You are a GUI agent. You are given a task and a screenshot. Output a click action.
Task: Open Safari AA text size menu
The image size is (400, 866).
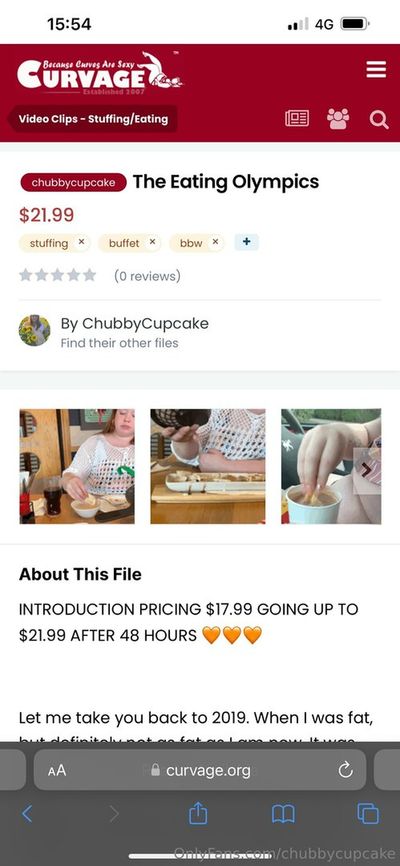[57, 770]
